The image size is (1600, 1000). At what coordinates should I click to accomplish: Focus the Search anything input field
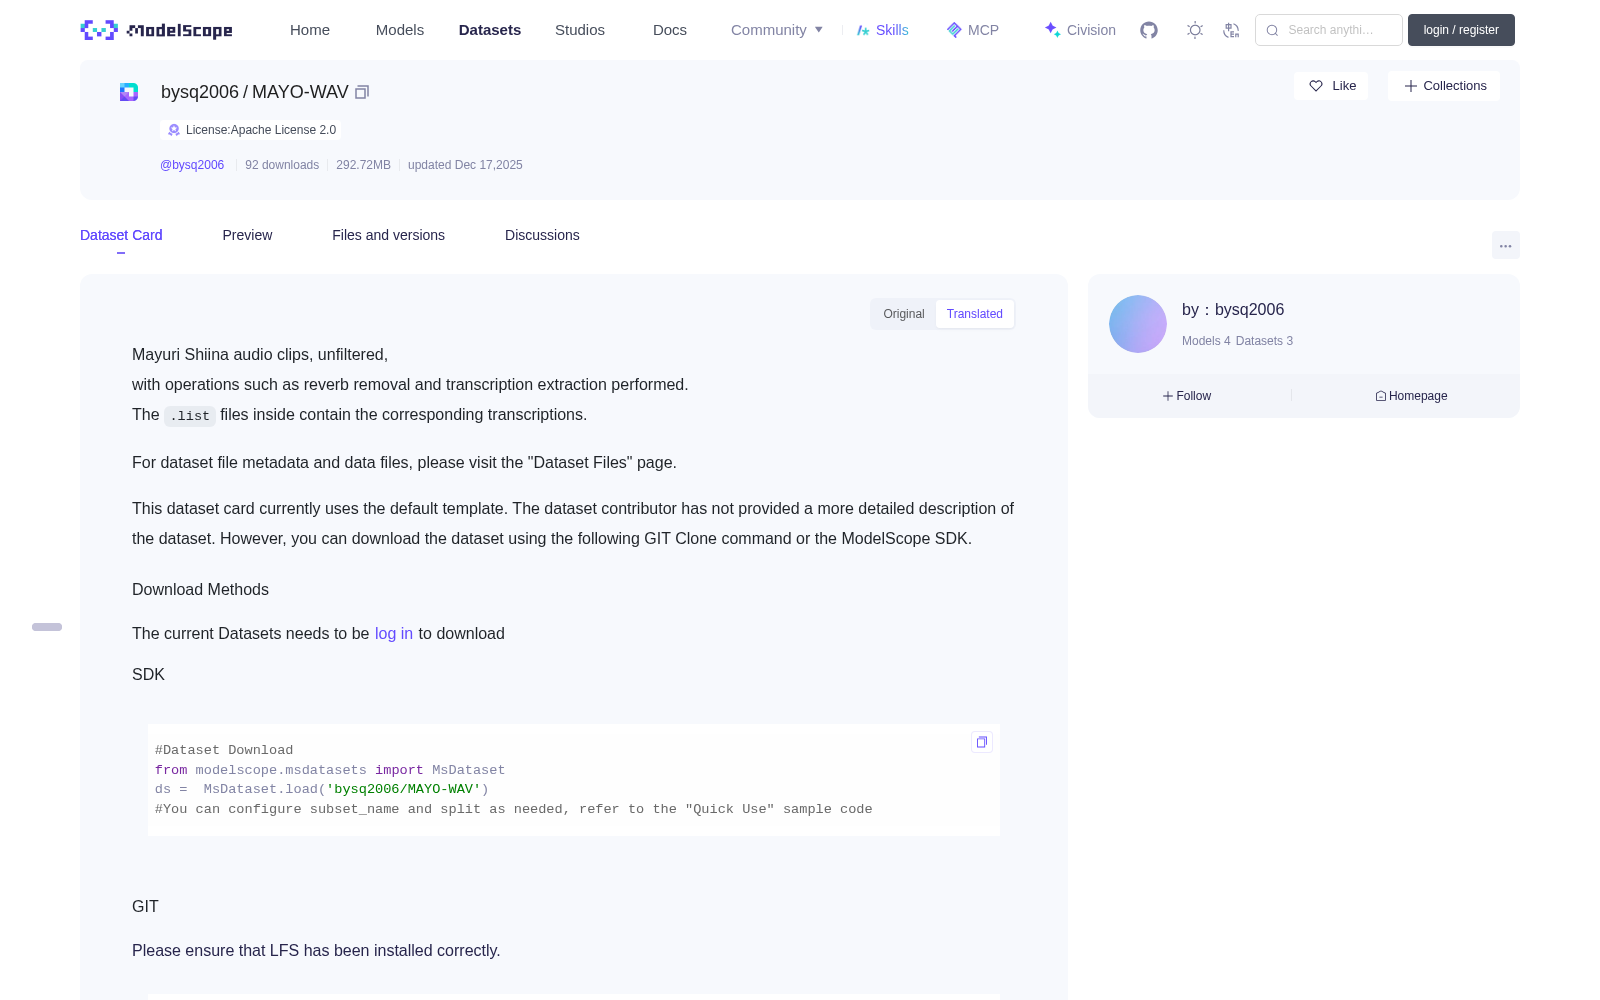(x=1329, y=30)
